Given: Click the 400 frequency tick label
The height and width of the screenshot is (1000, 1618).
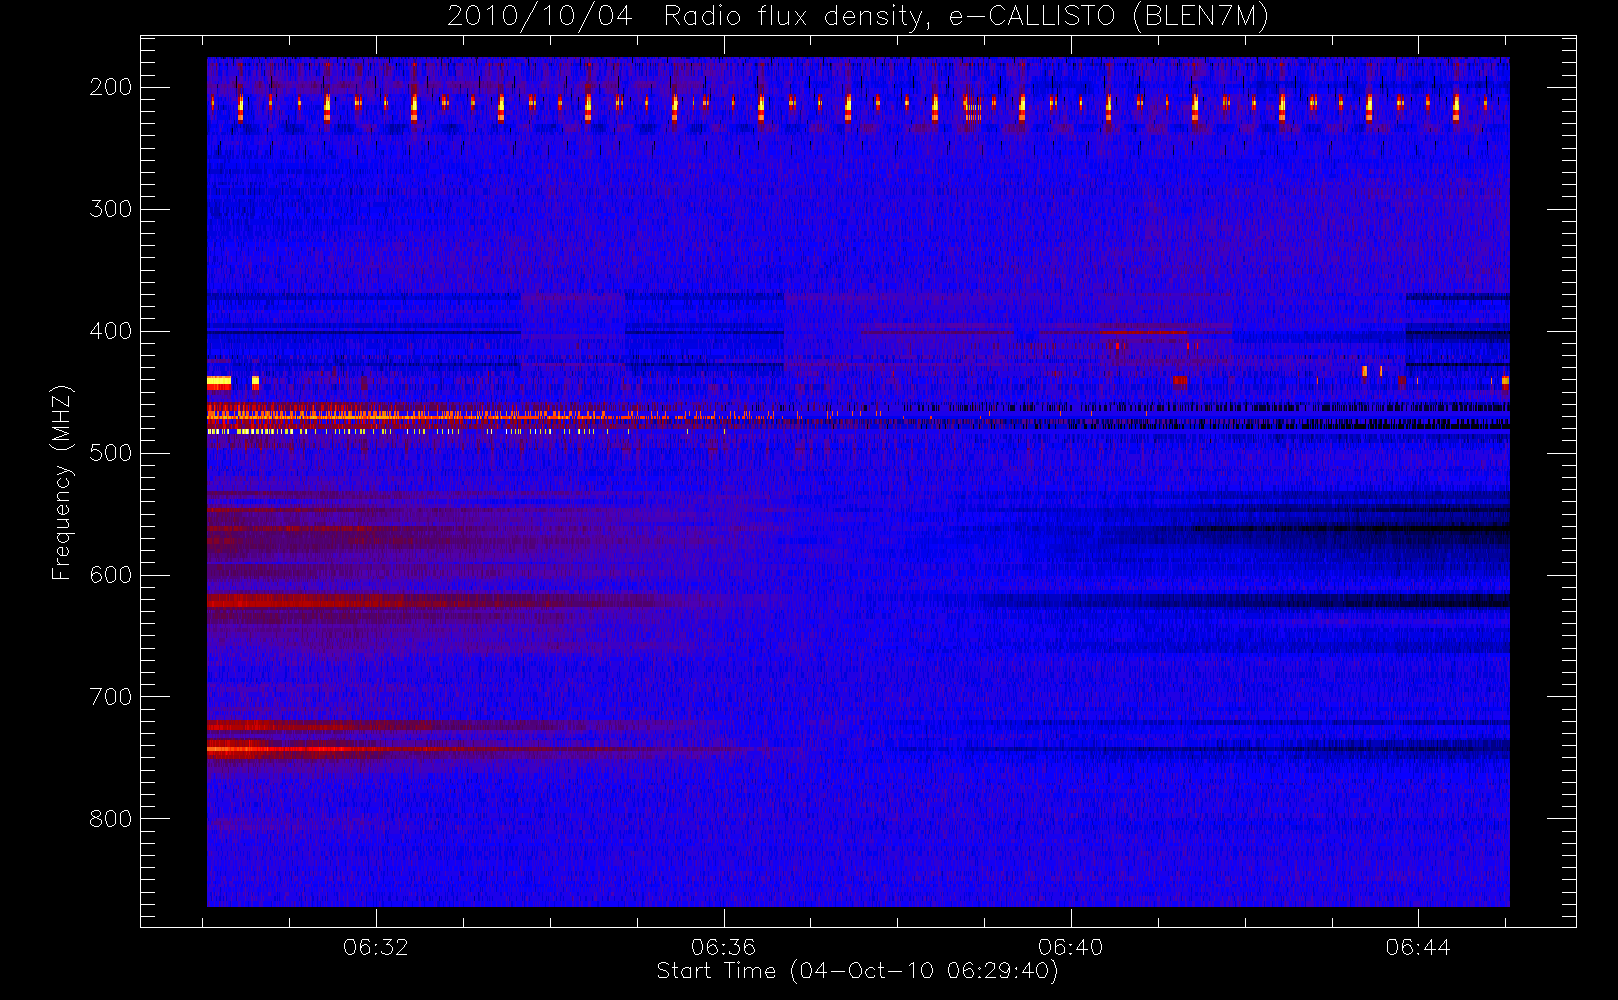Looking at the screenshot, I should (x=111, y=331).
